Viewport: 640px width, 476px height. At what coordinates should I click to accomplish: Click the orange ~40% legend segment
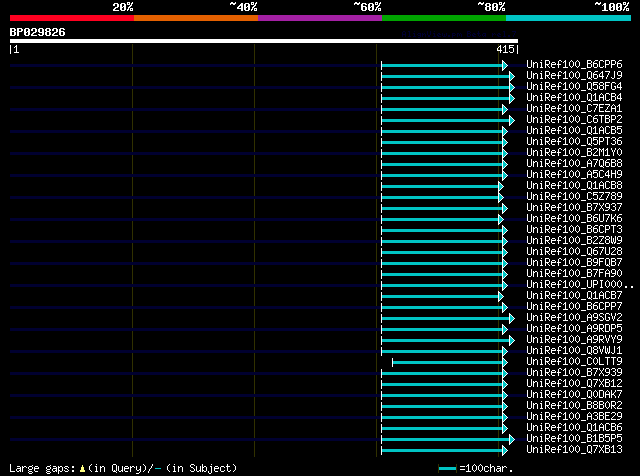point(196,18)
